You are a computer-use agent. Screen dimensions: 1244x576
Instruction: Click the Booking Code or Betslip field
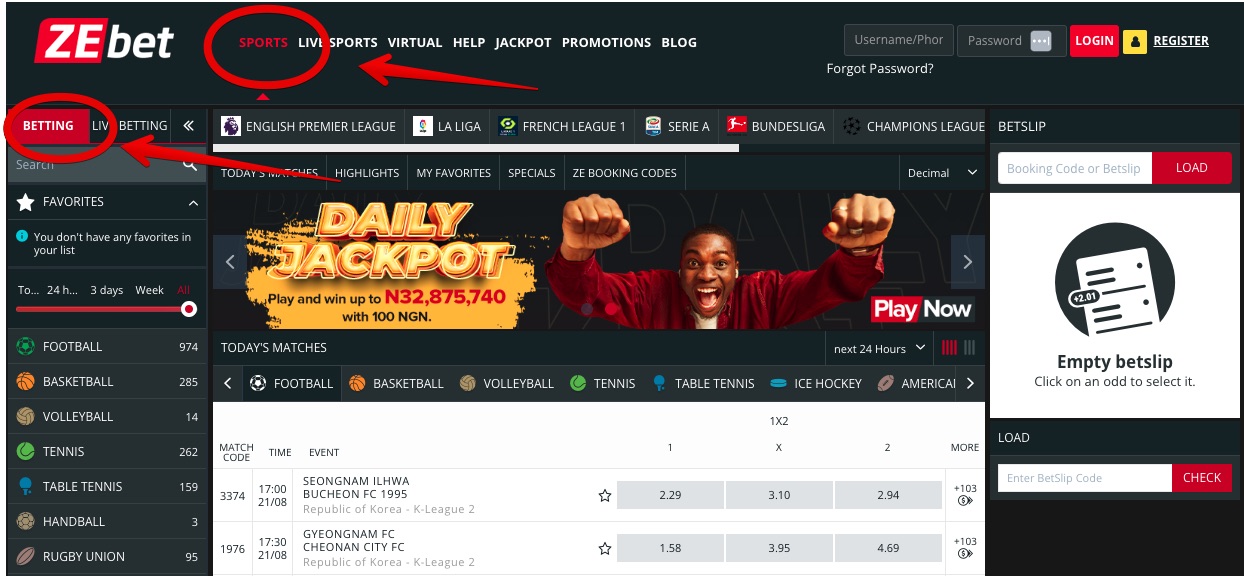click(1075, 168)
